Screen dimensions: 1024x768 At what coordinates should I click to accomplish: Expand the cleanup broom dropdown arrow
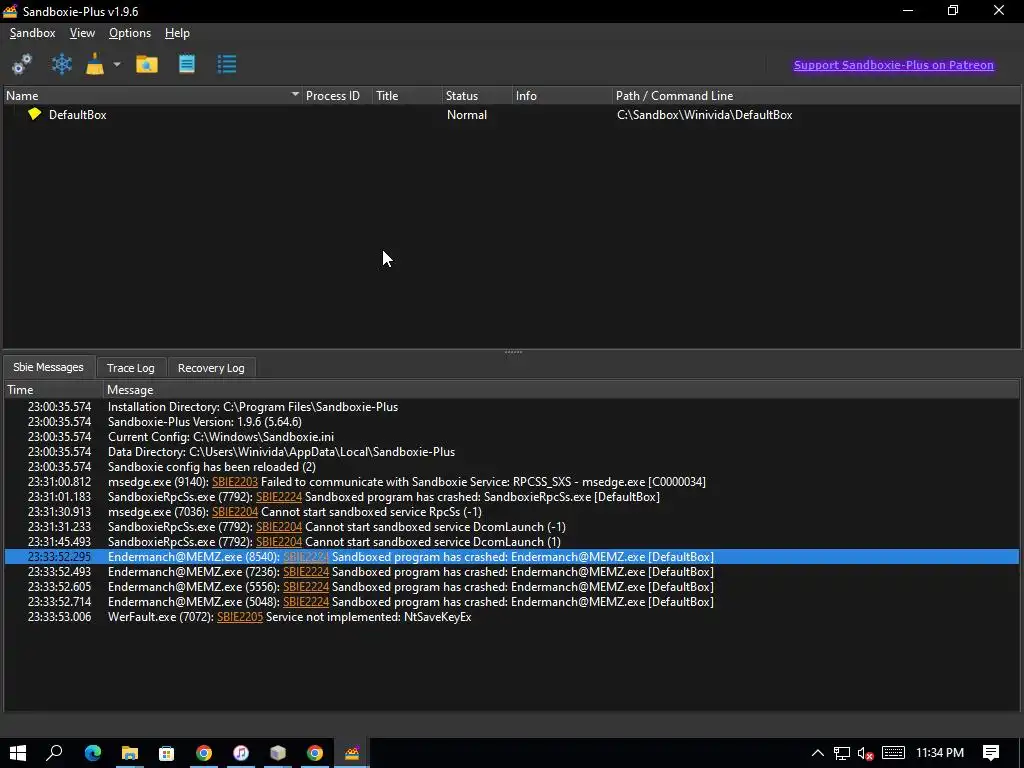coord(117,64)
